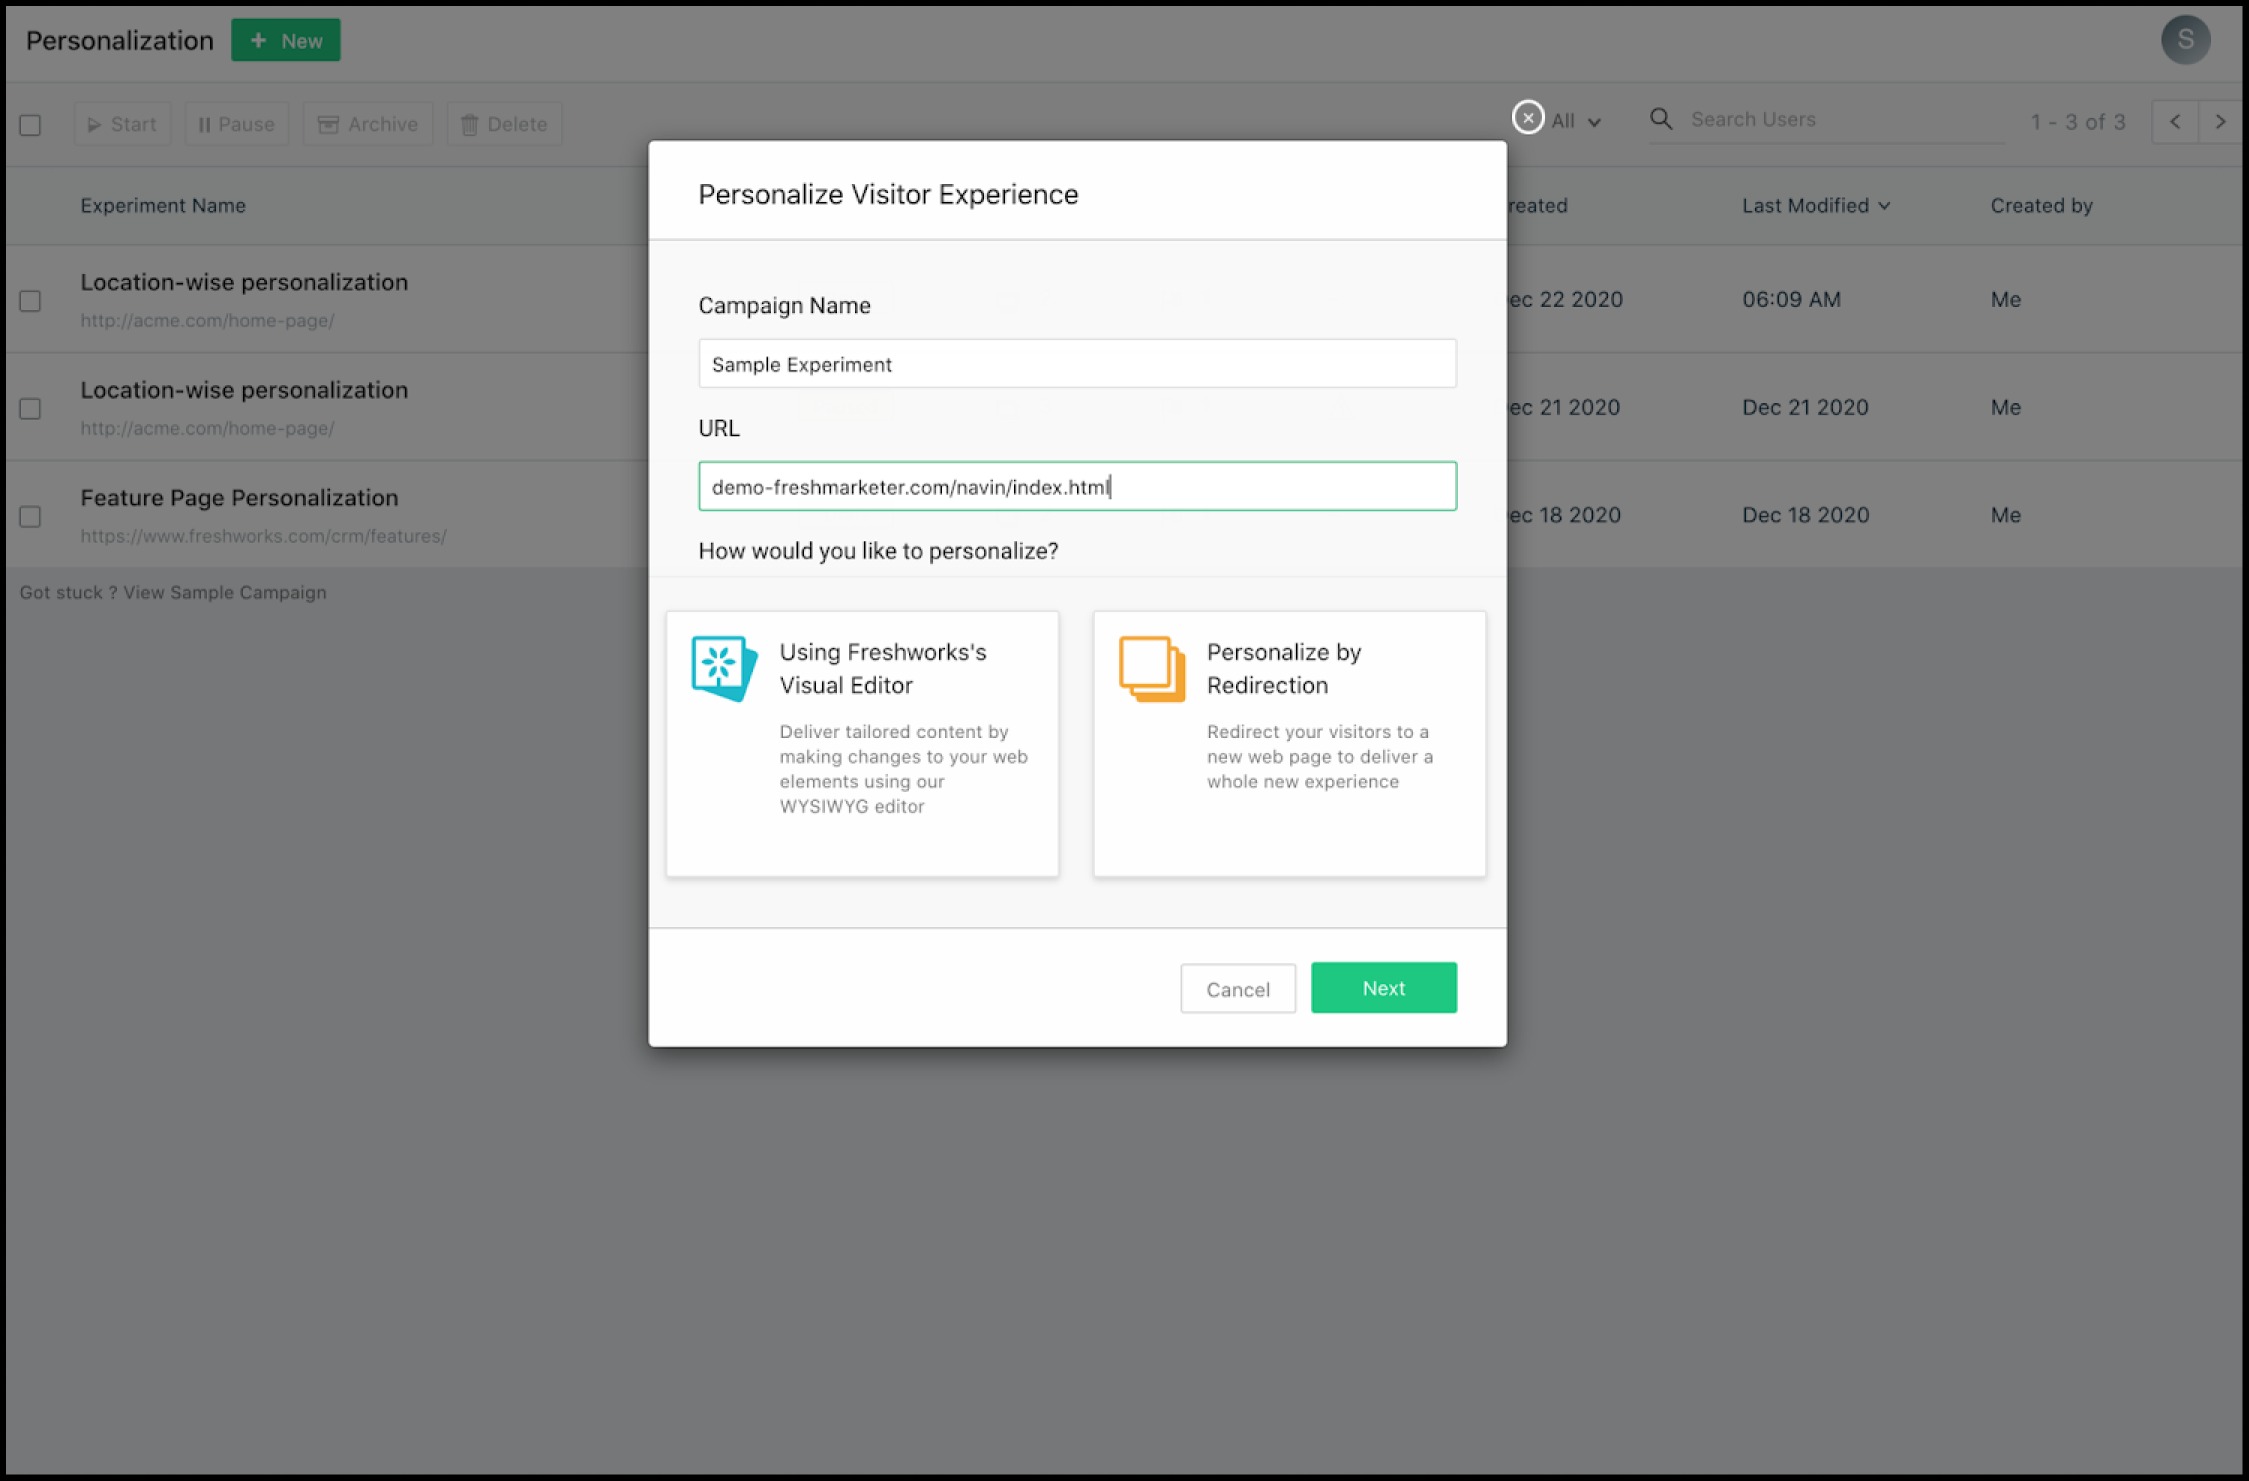Click the Created by column header
2249x1481 pixels.
2041,205
